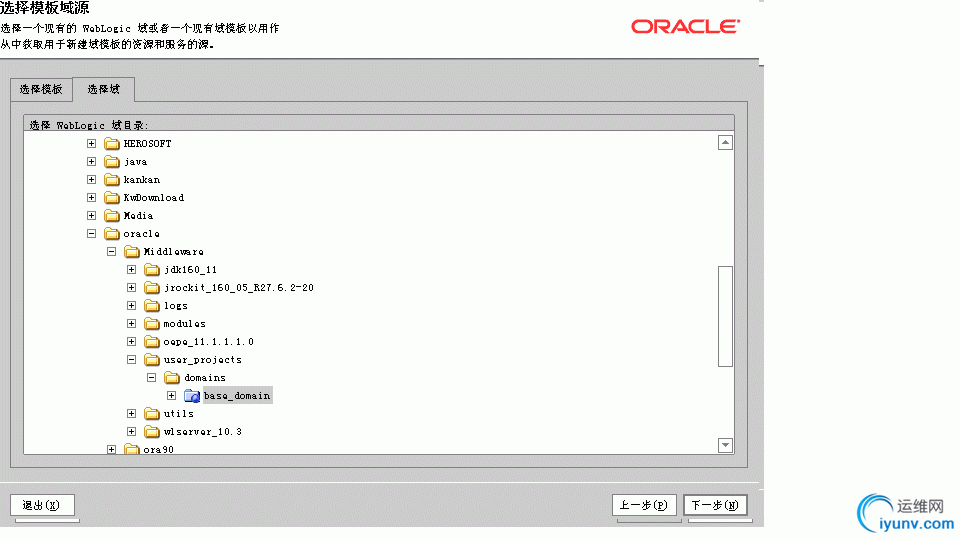Viewport: 960px width, 540px height.
Task: Select the modules label
Action: click(x=184, y=324)
